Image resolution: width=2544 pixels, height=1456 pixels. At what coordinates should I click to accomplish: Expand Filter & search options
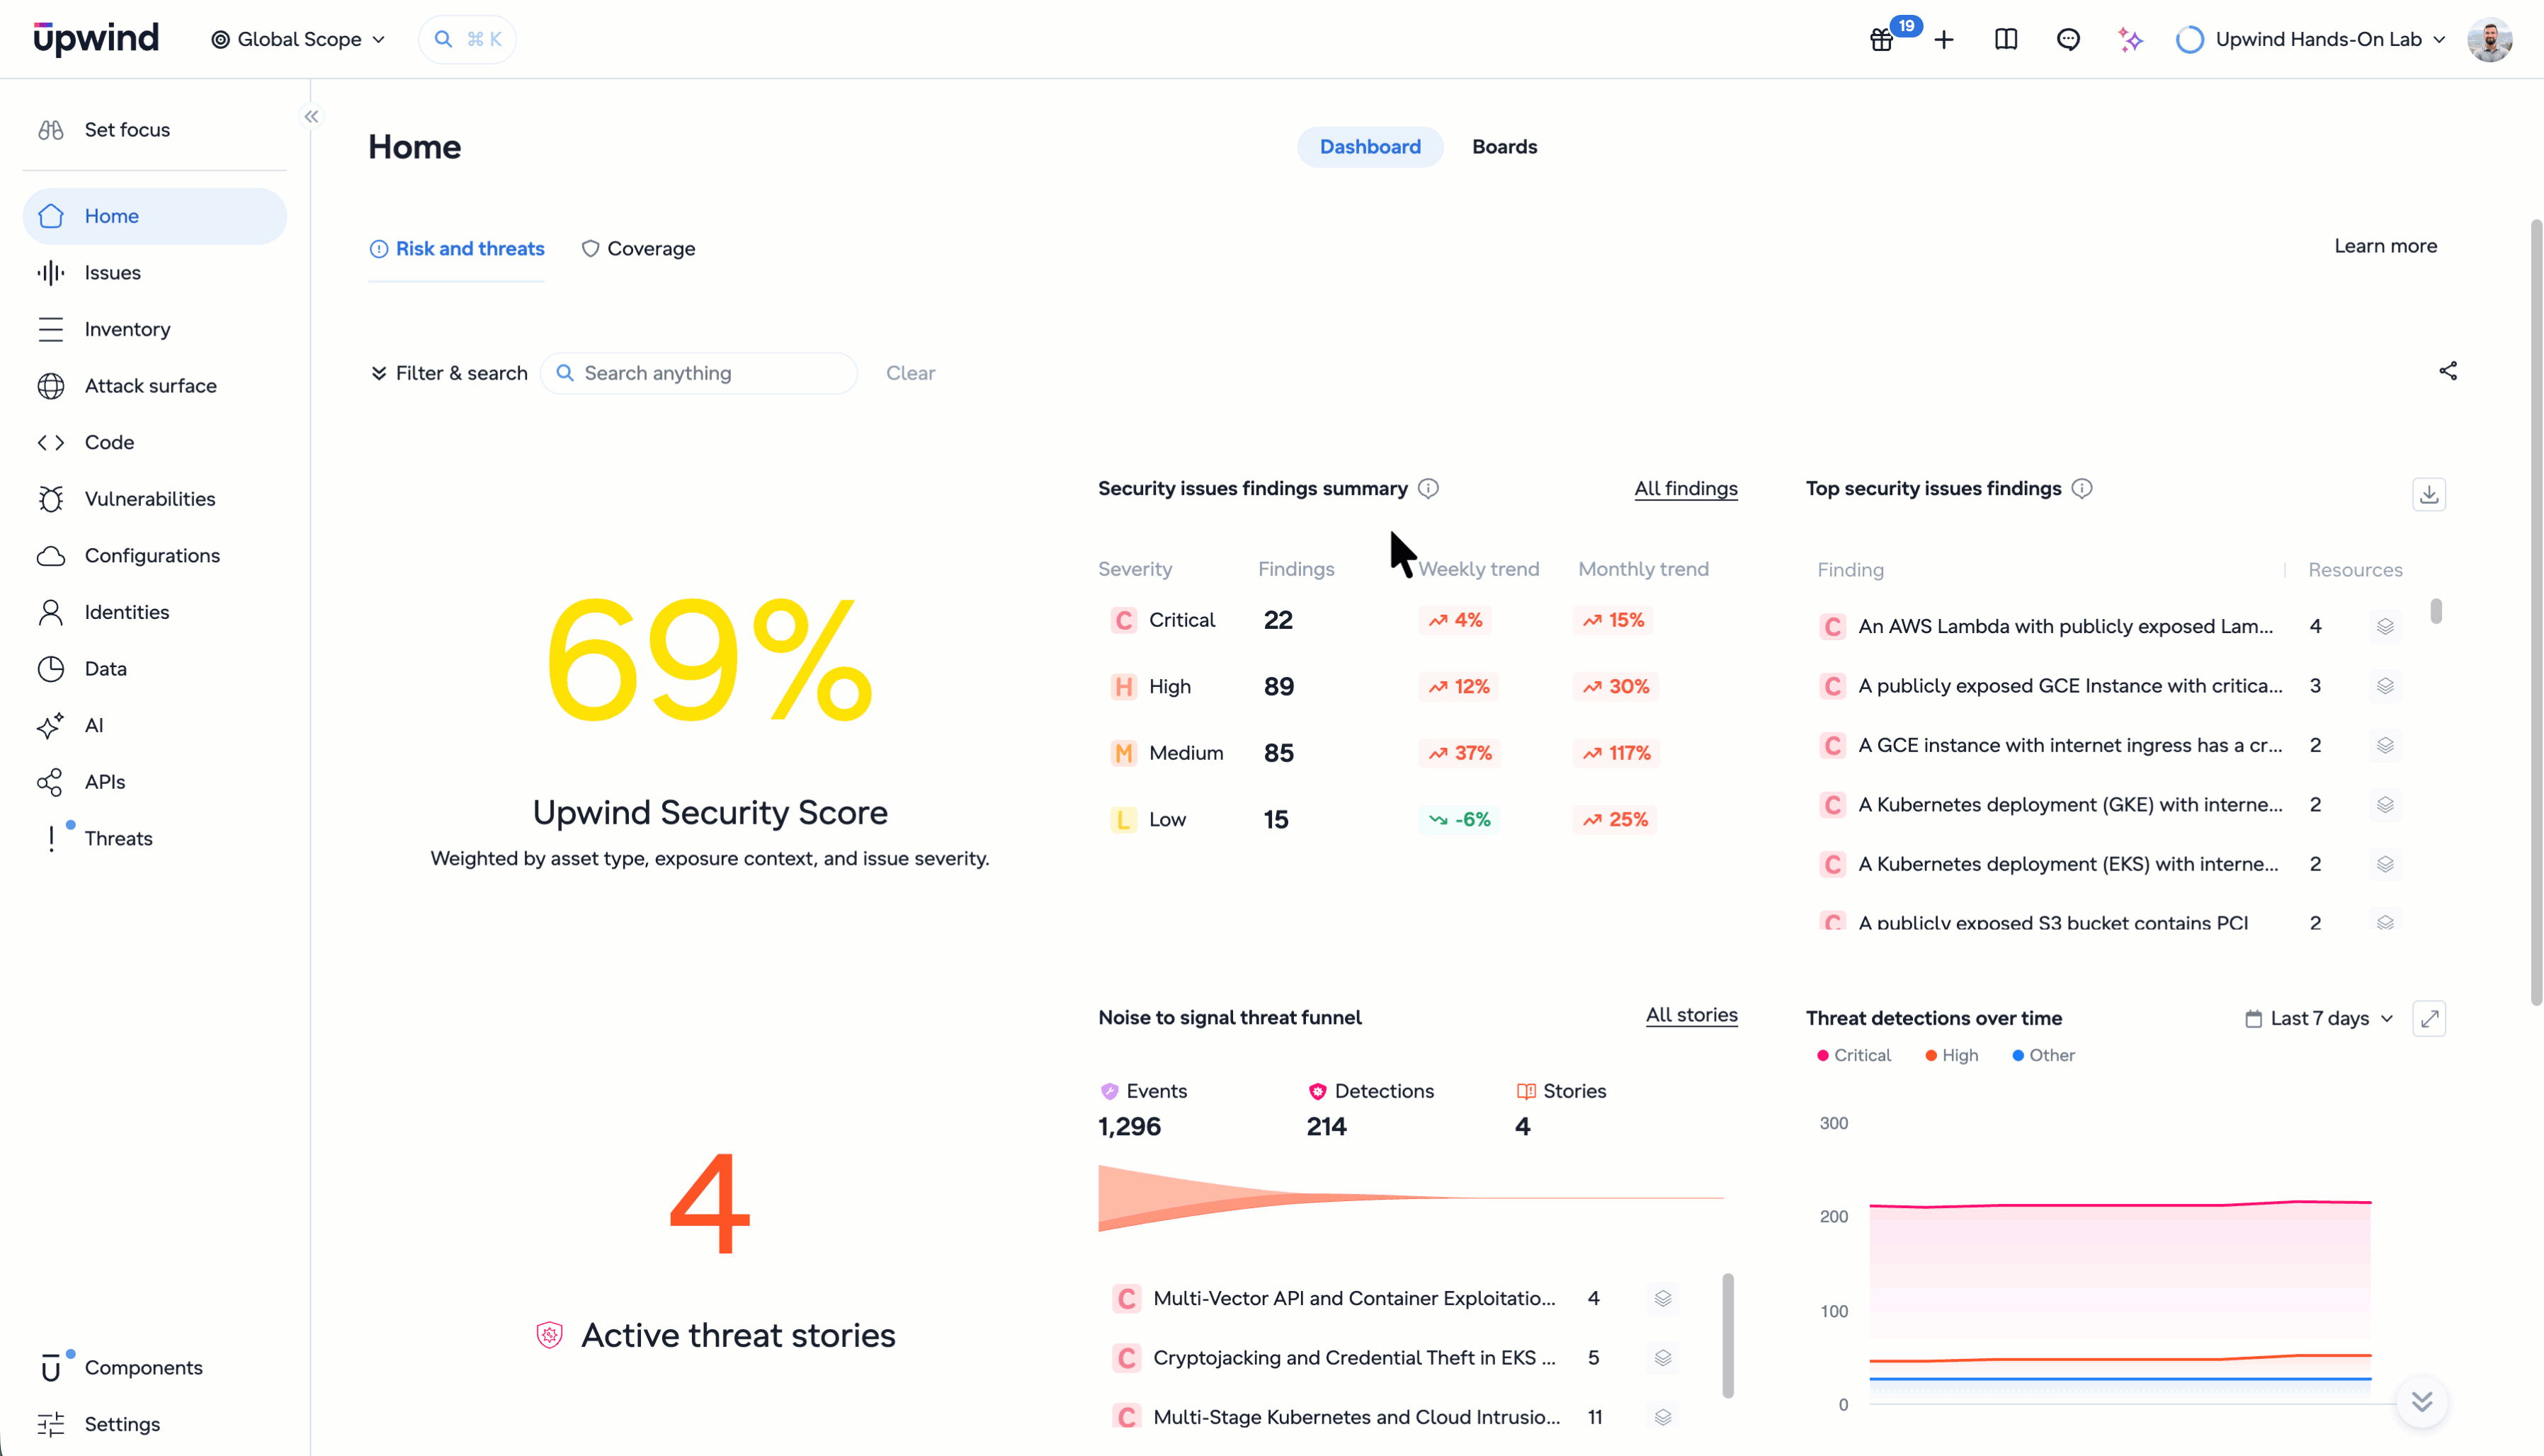coord(449,373)
